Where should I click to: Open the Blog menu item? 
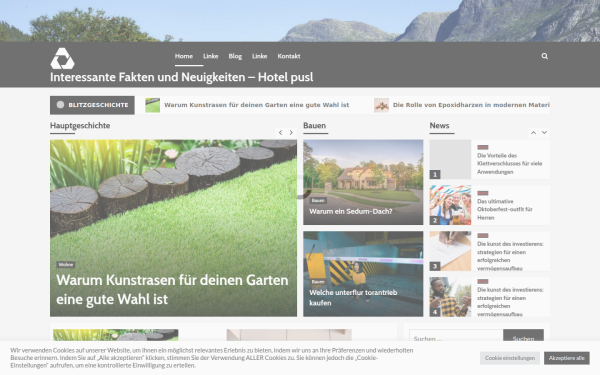pyautogui.click(x=235, y=56)
